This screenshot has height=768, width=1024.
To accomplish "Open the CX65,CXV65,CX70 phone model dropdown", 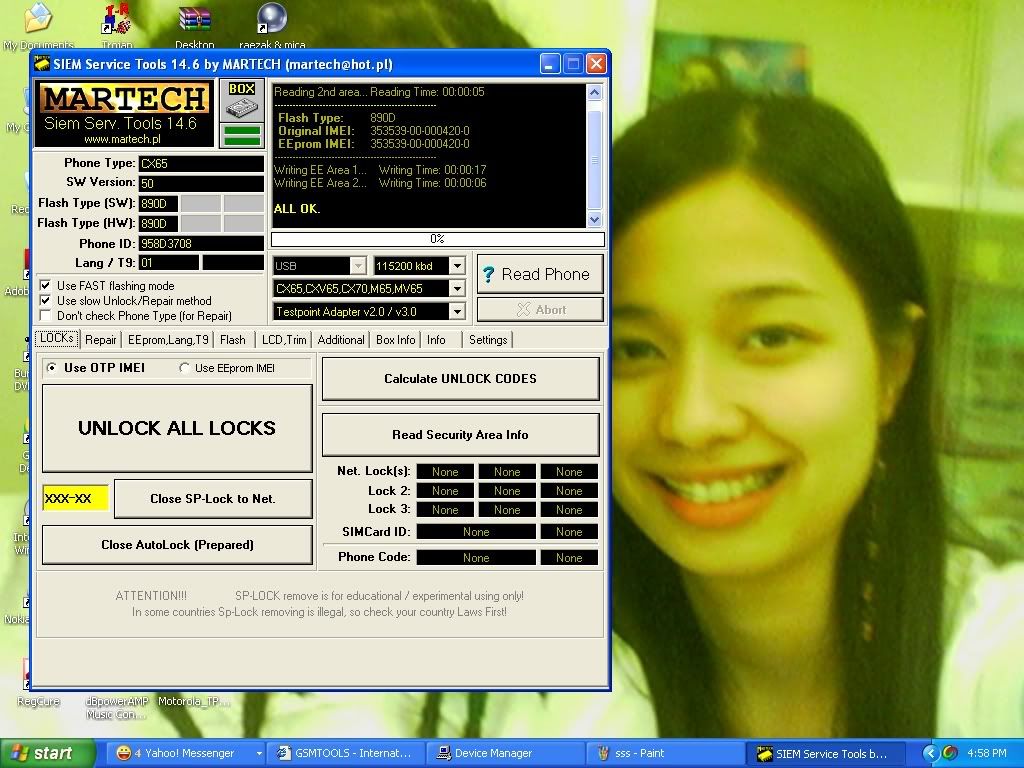I will click(457, 289).
